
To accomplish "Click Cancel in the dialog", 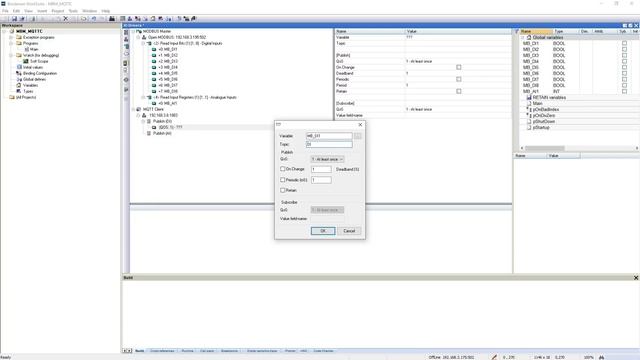I will coord(349,231).
